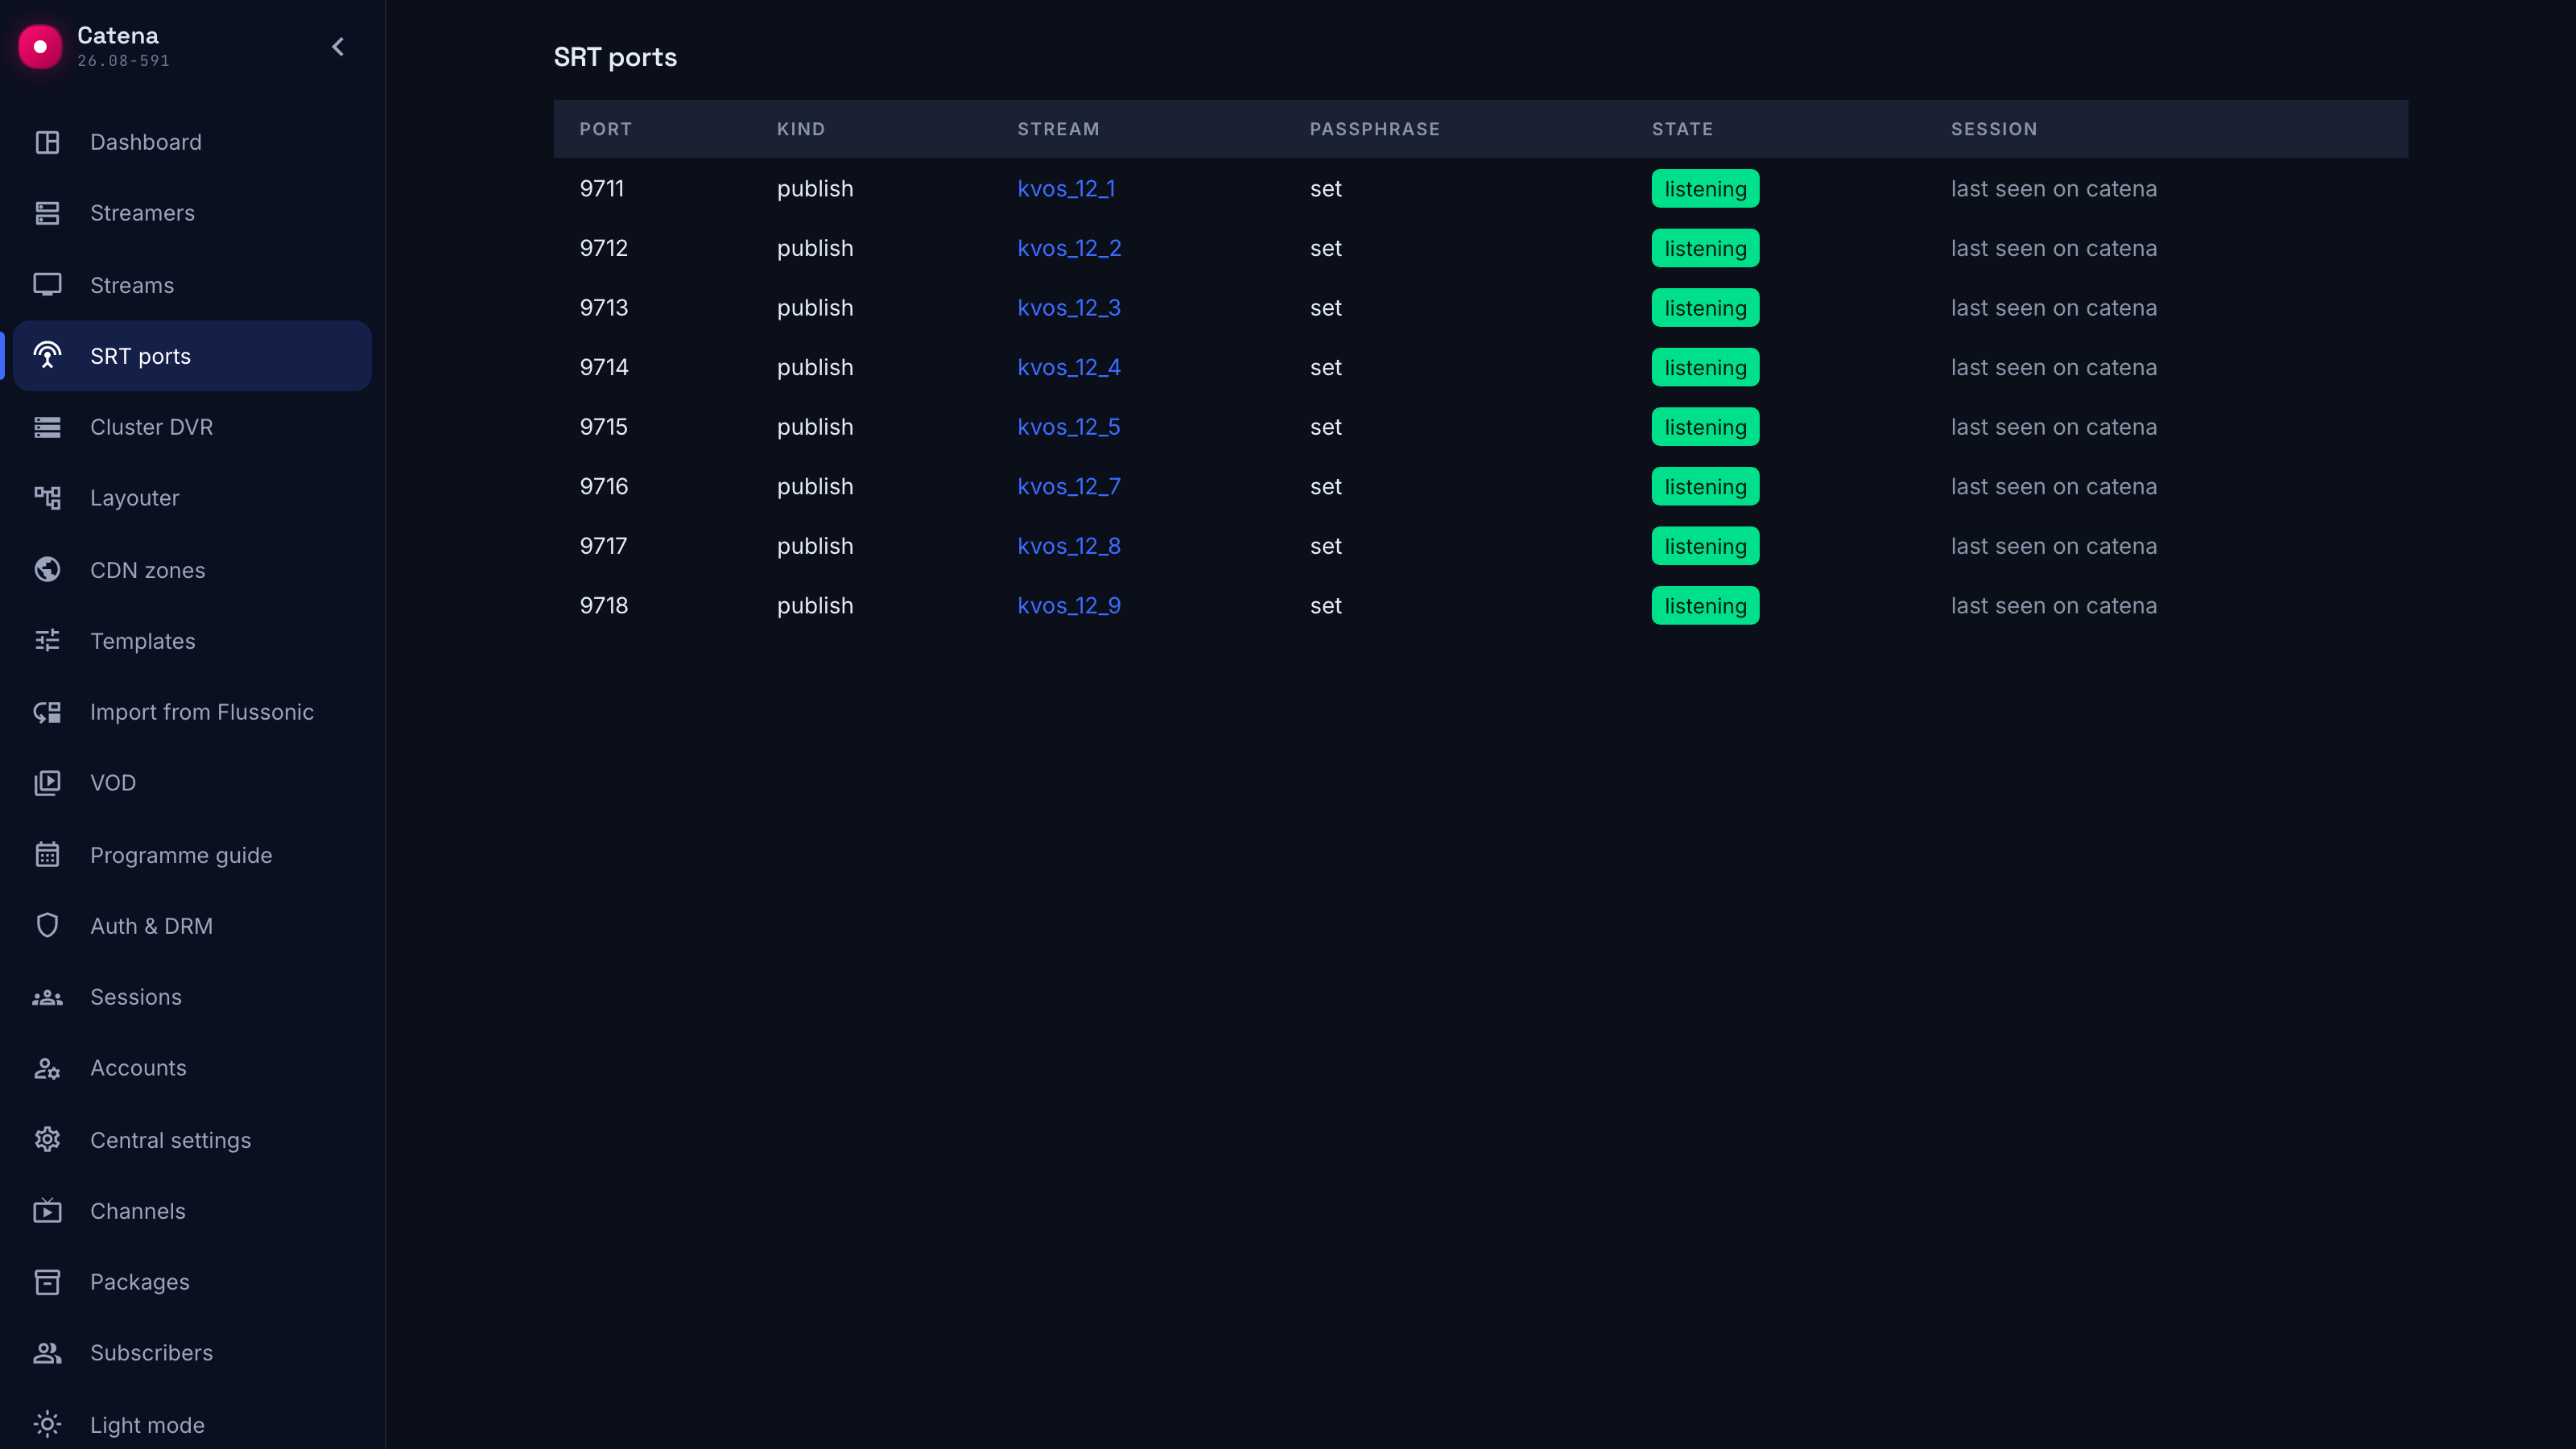Viewport: 2576px width, 1449px height.
Task: Click the STREAM column header
Action: (1058, 129)
